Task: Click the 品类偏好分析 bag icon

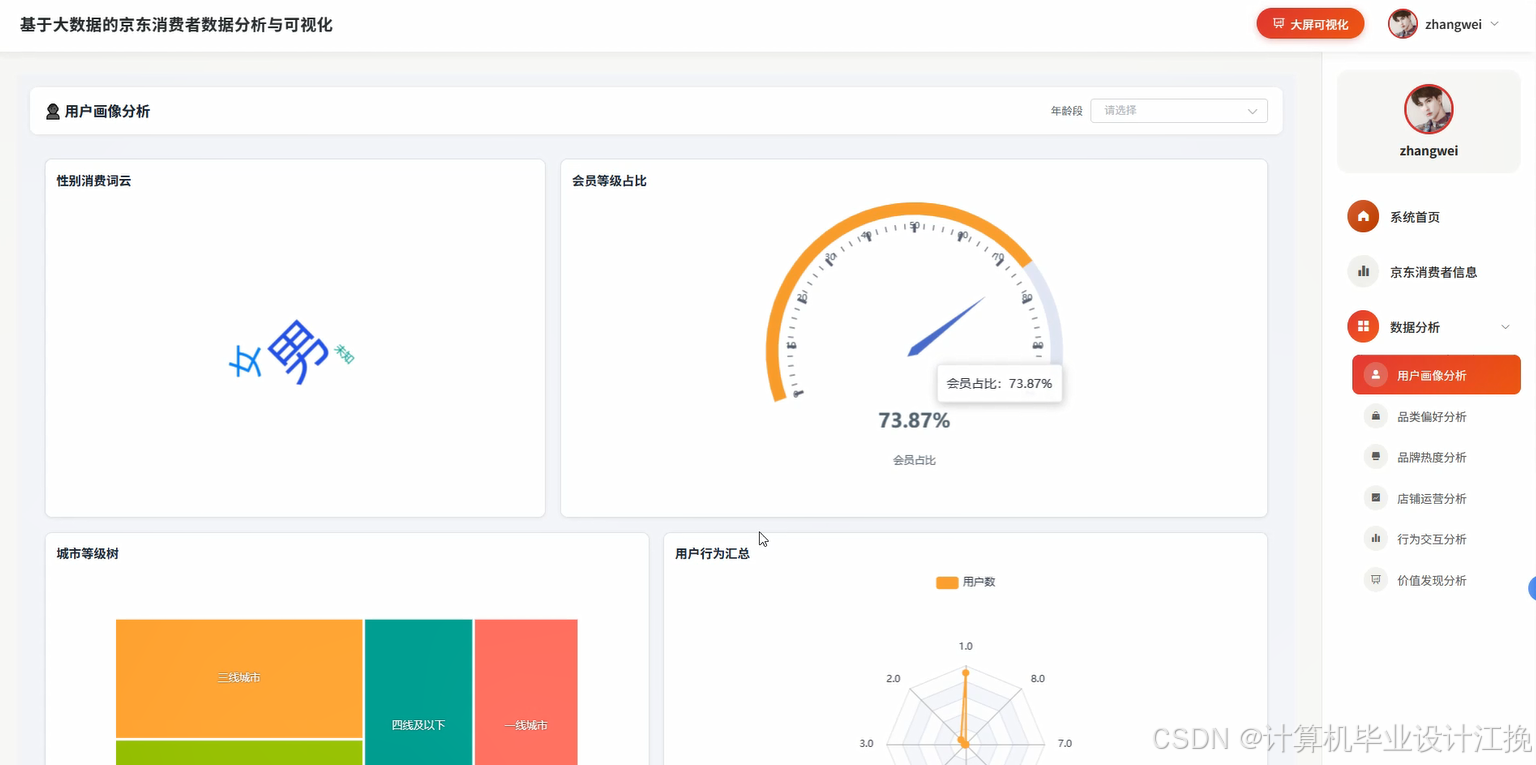Action: tap(1376, 416)
